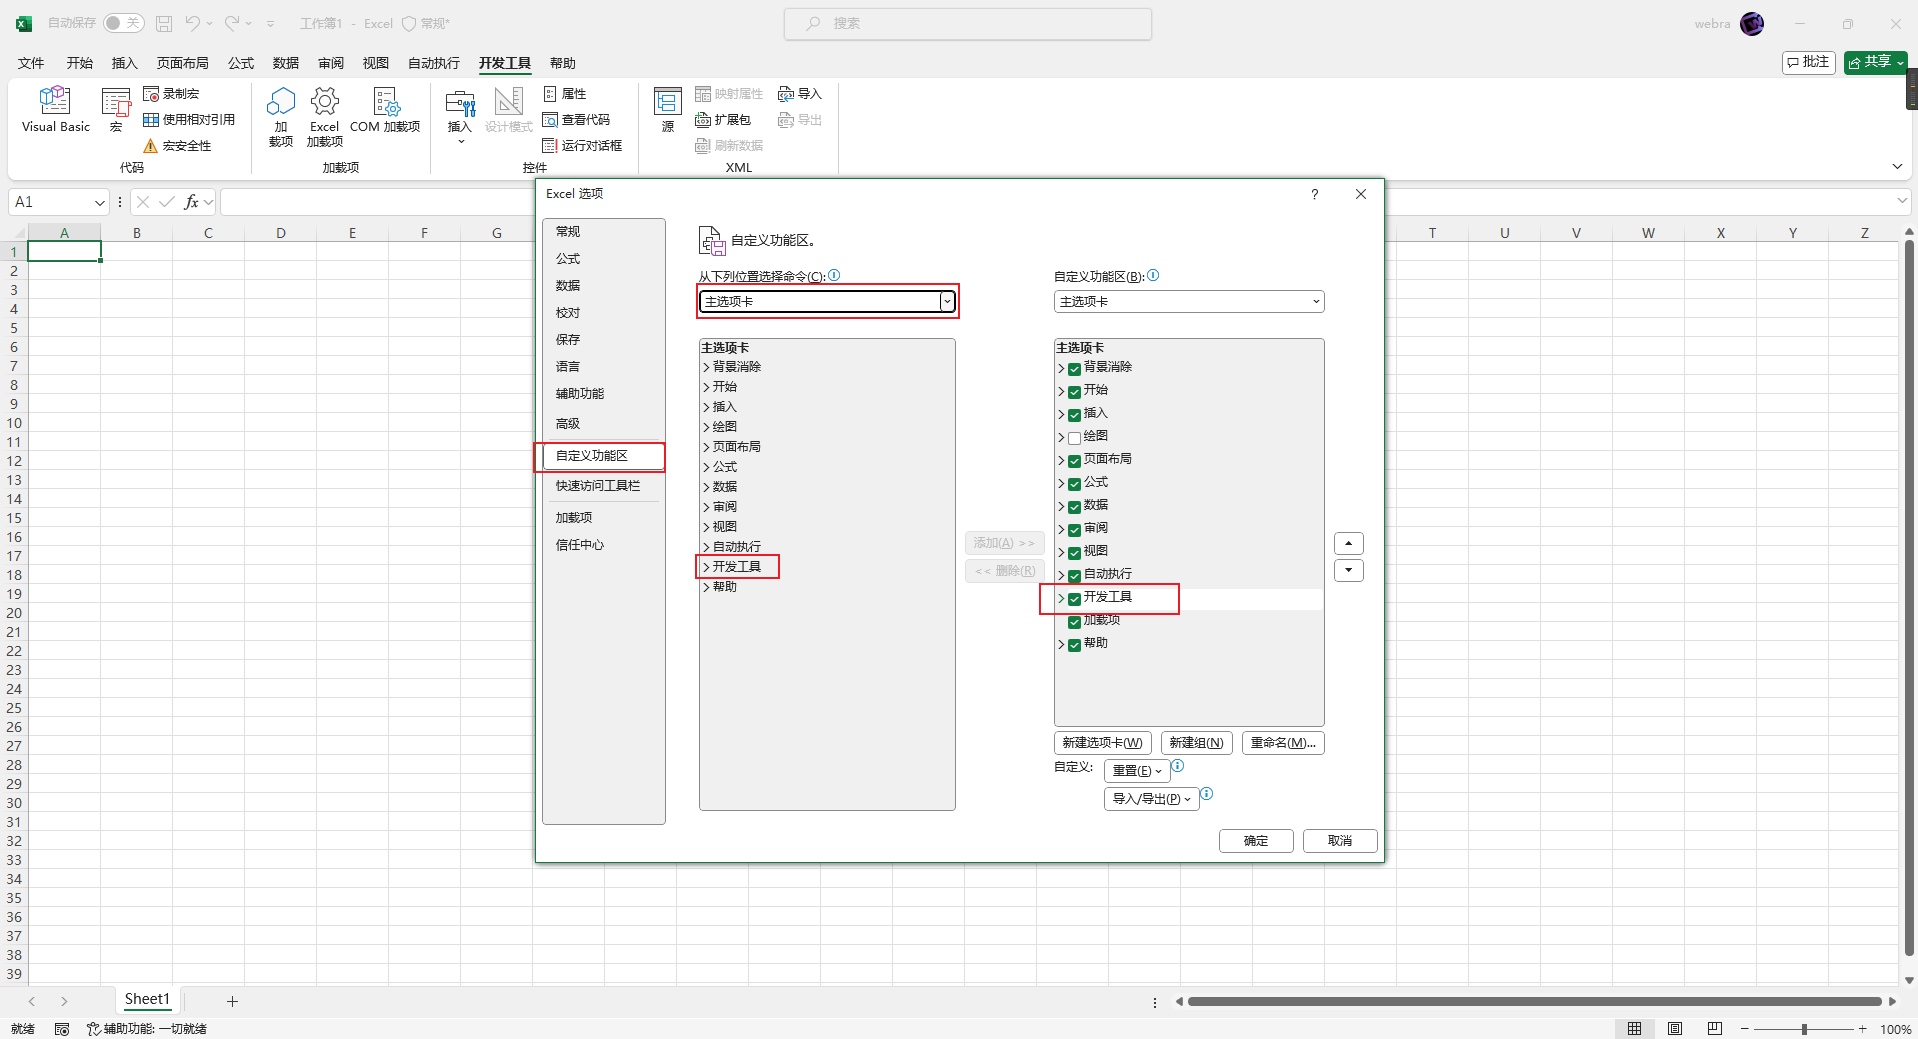Click 重命名 button
Viewport: 1918px width, 1039px height.
click(x=1283, y=743)
